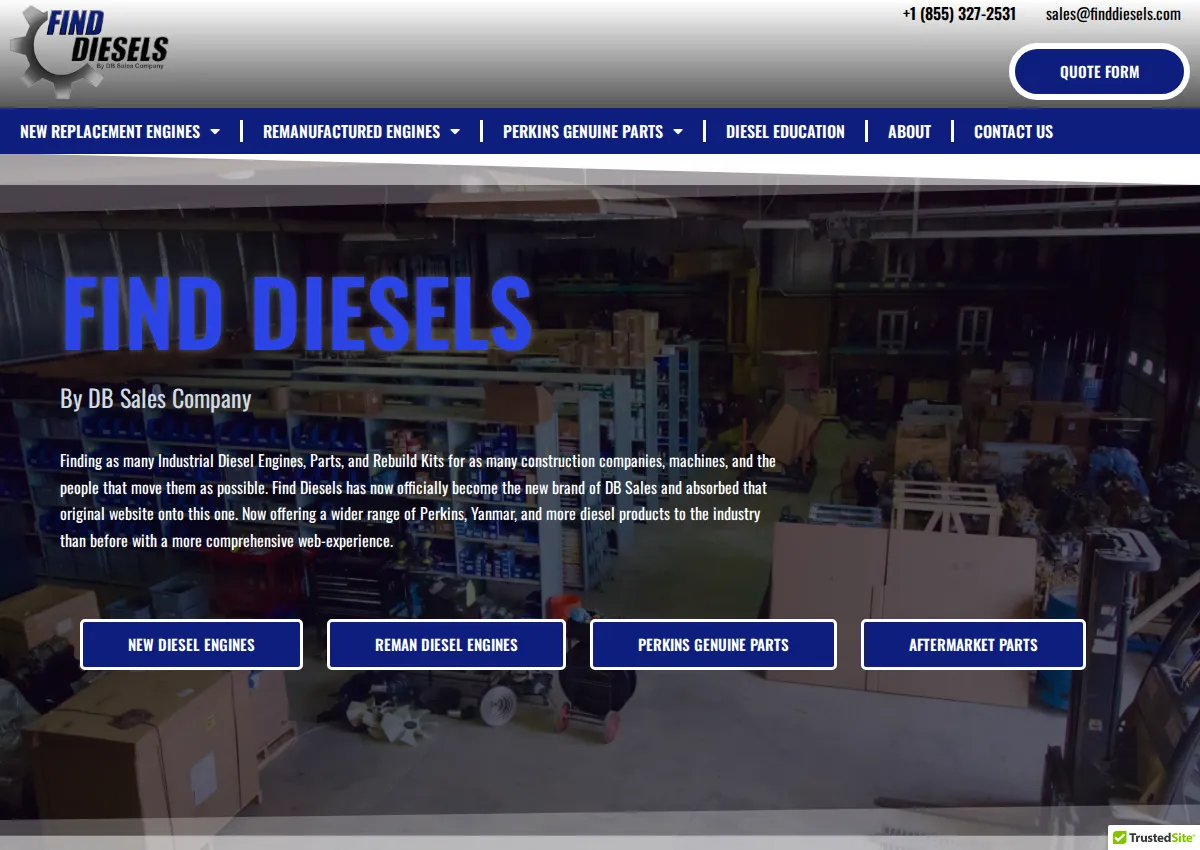This screenshot has width=1200, height=850.
Task: Click the Quote Form button
Action: click(x=1099, y=72)
